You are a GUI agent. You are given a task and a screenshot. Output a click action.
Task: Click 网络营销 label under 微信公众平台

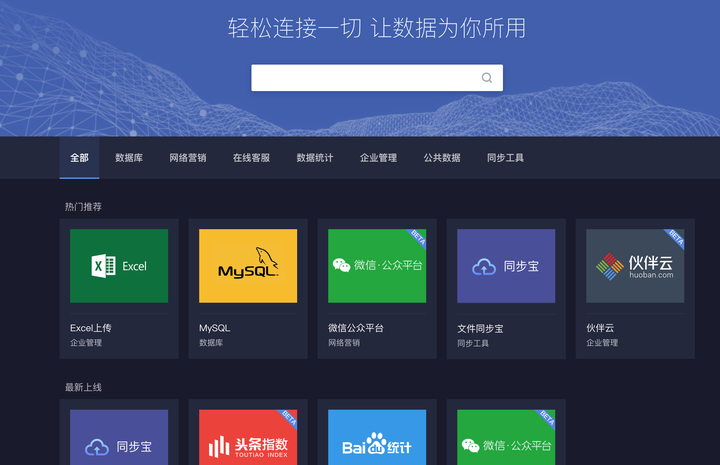point(344,342)
